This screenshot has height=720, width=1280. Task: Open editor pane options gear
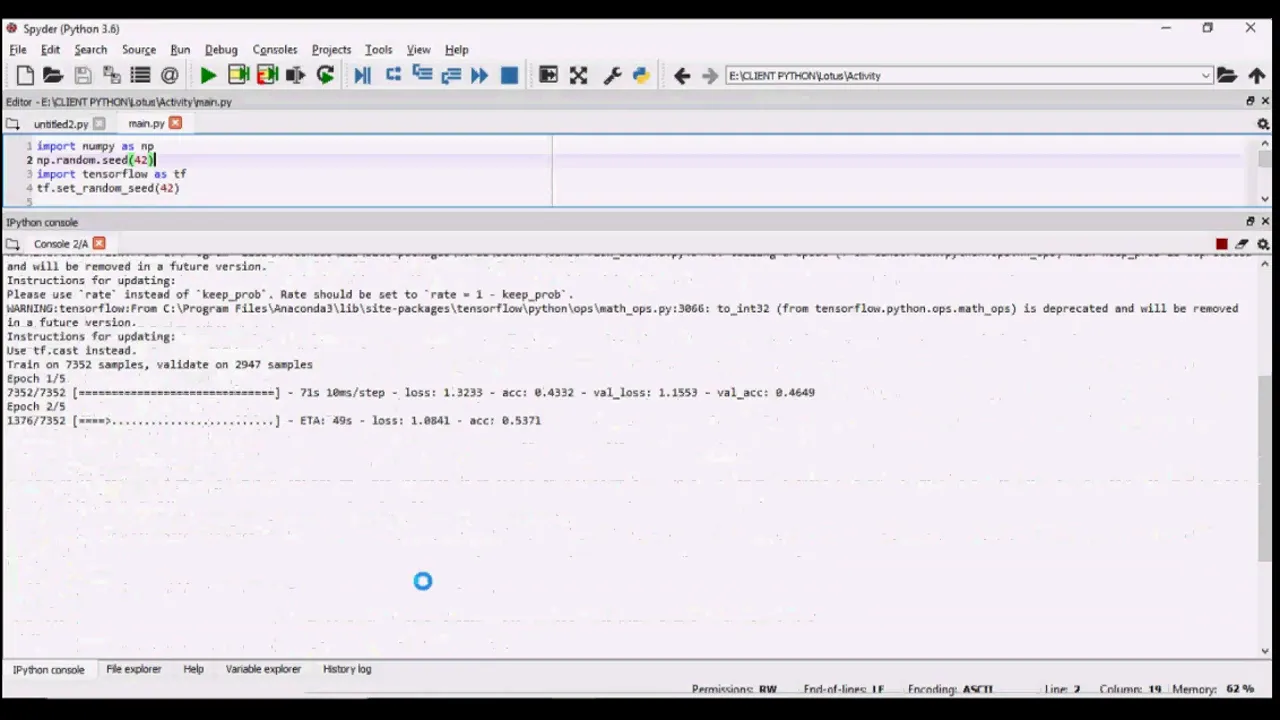pos(1263,124)
